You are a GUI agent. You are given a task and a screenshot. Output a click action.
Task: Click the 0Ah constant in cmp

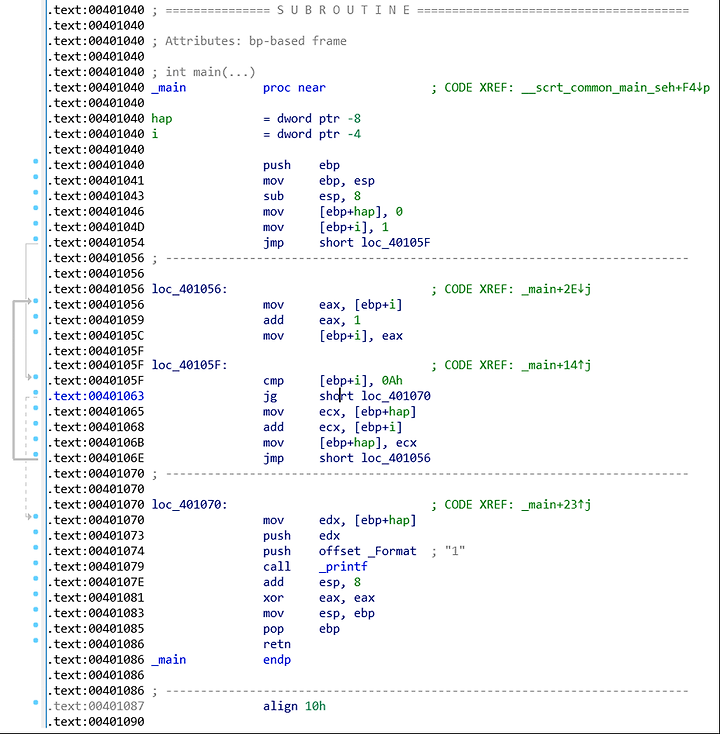(x=392, y=380)
